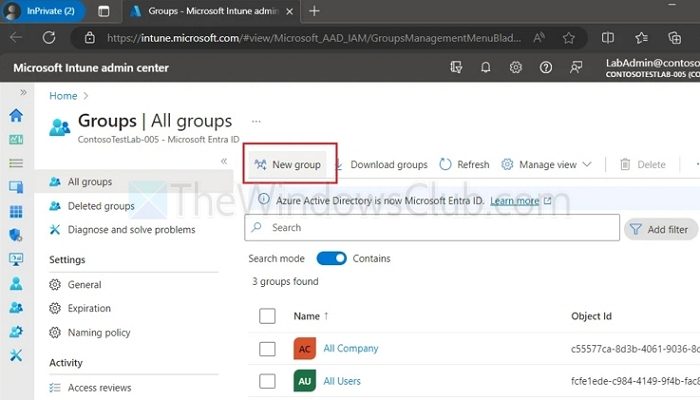Click the AC avatar of All Company
Image resolution: width=700 pixels, height=400 pixels.
304,349
